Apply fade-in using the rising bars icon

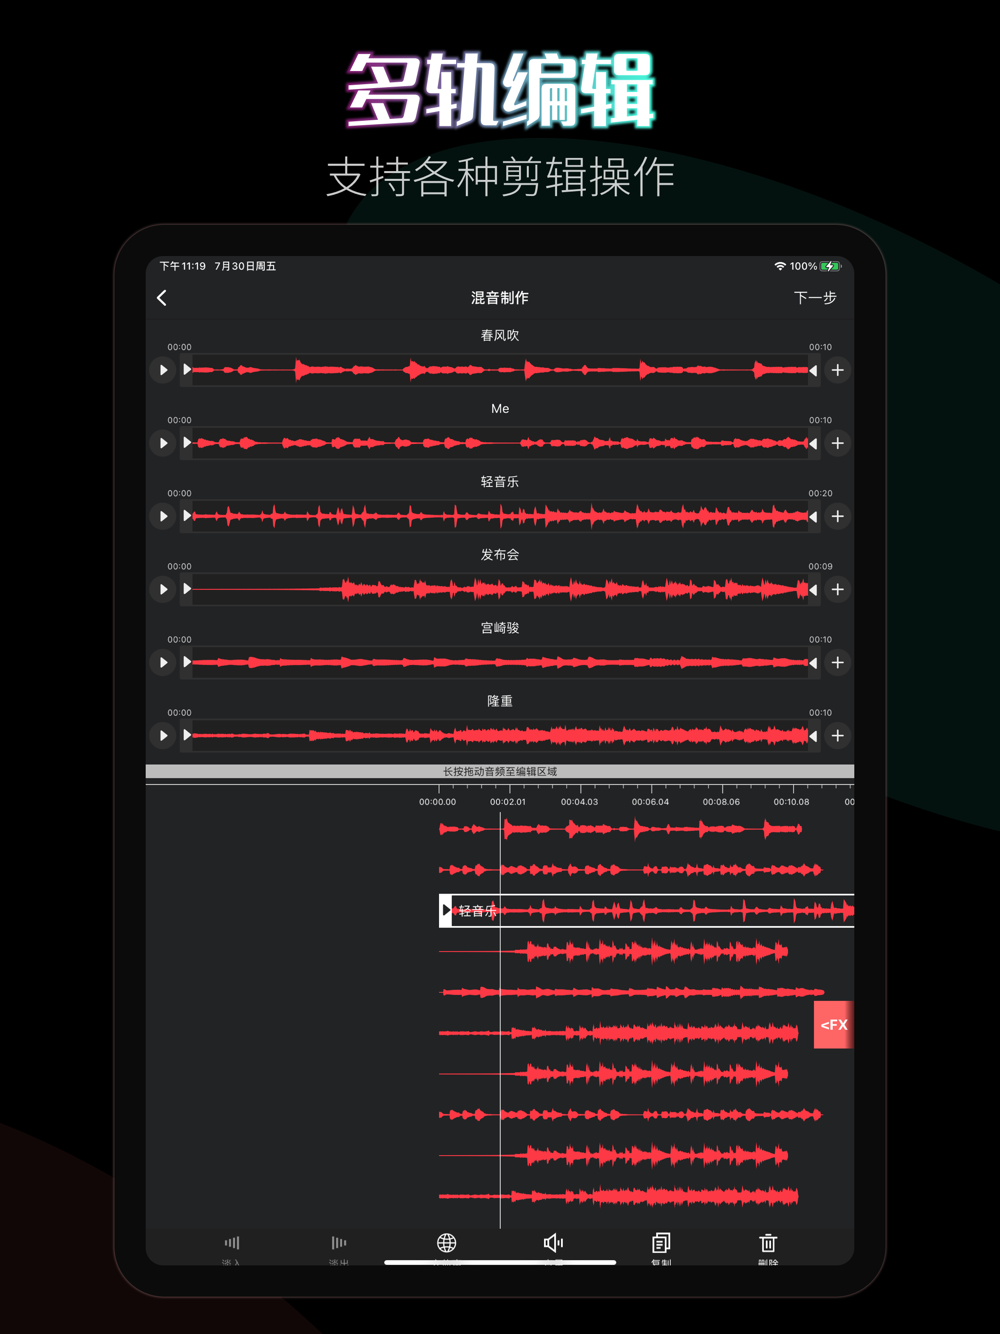pos(232,1245)
